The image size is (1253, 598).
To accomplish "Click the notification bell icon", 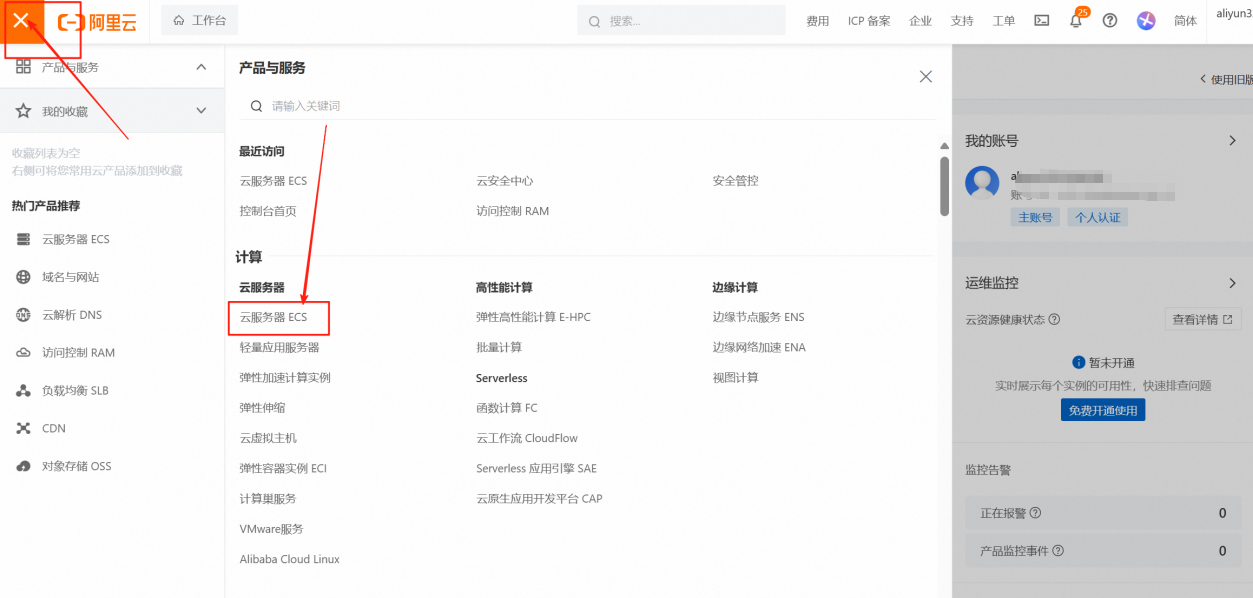I will 1075,21.
